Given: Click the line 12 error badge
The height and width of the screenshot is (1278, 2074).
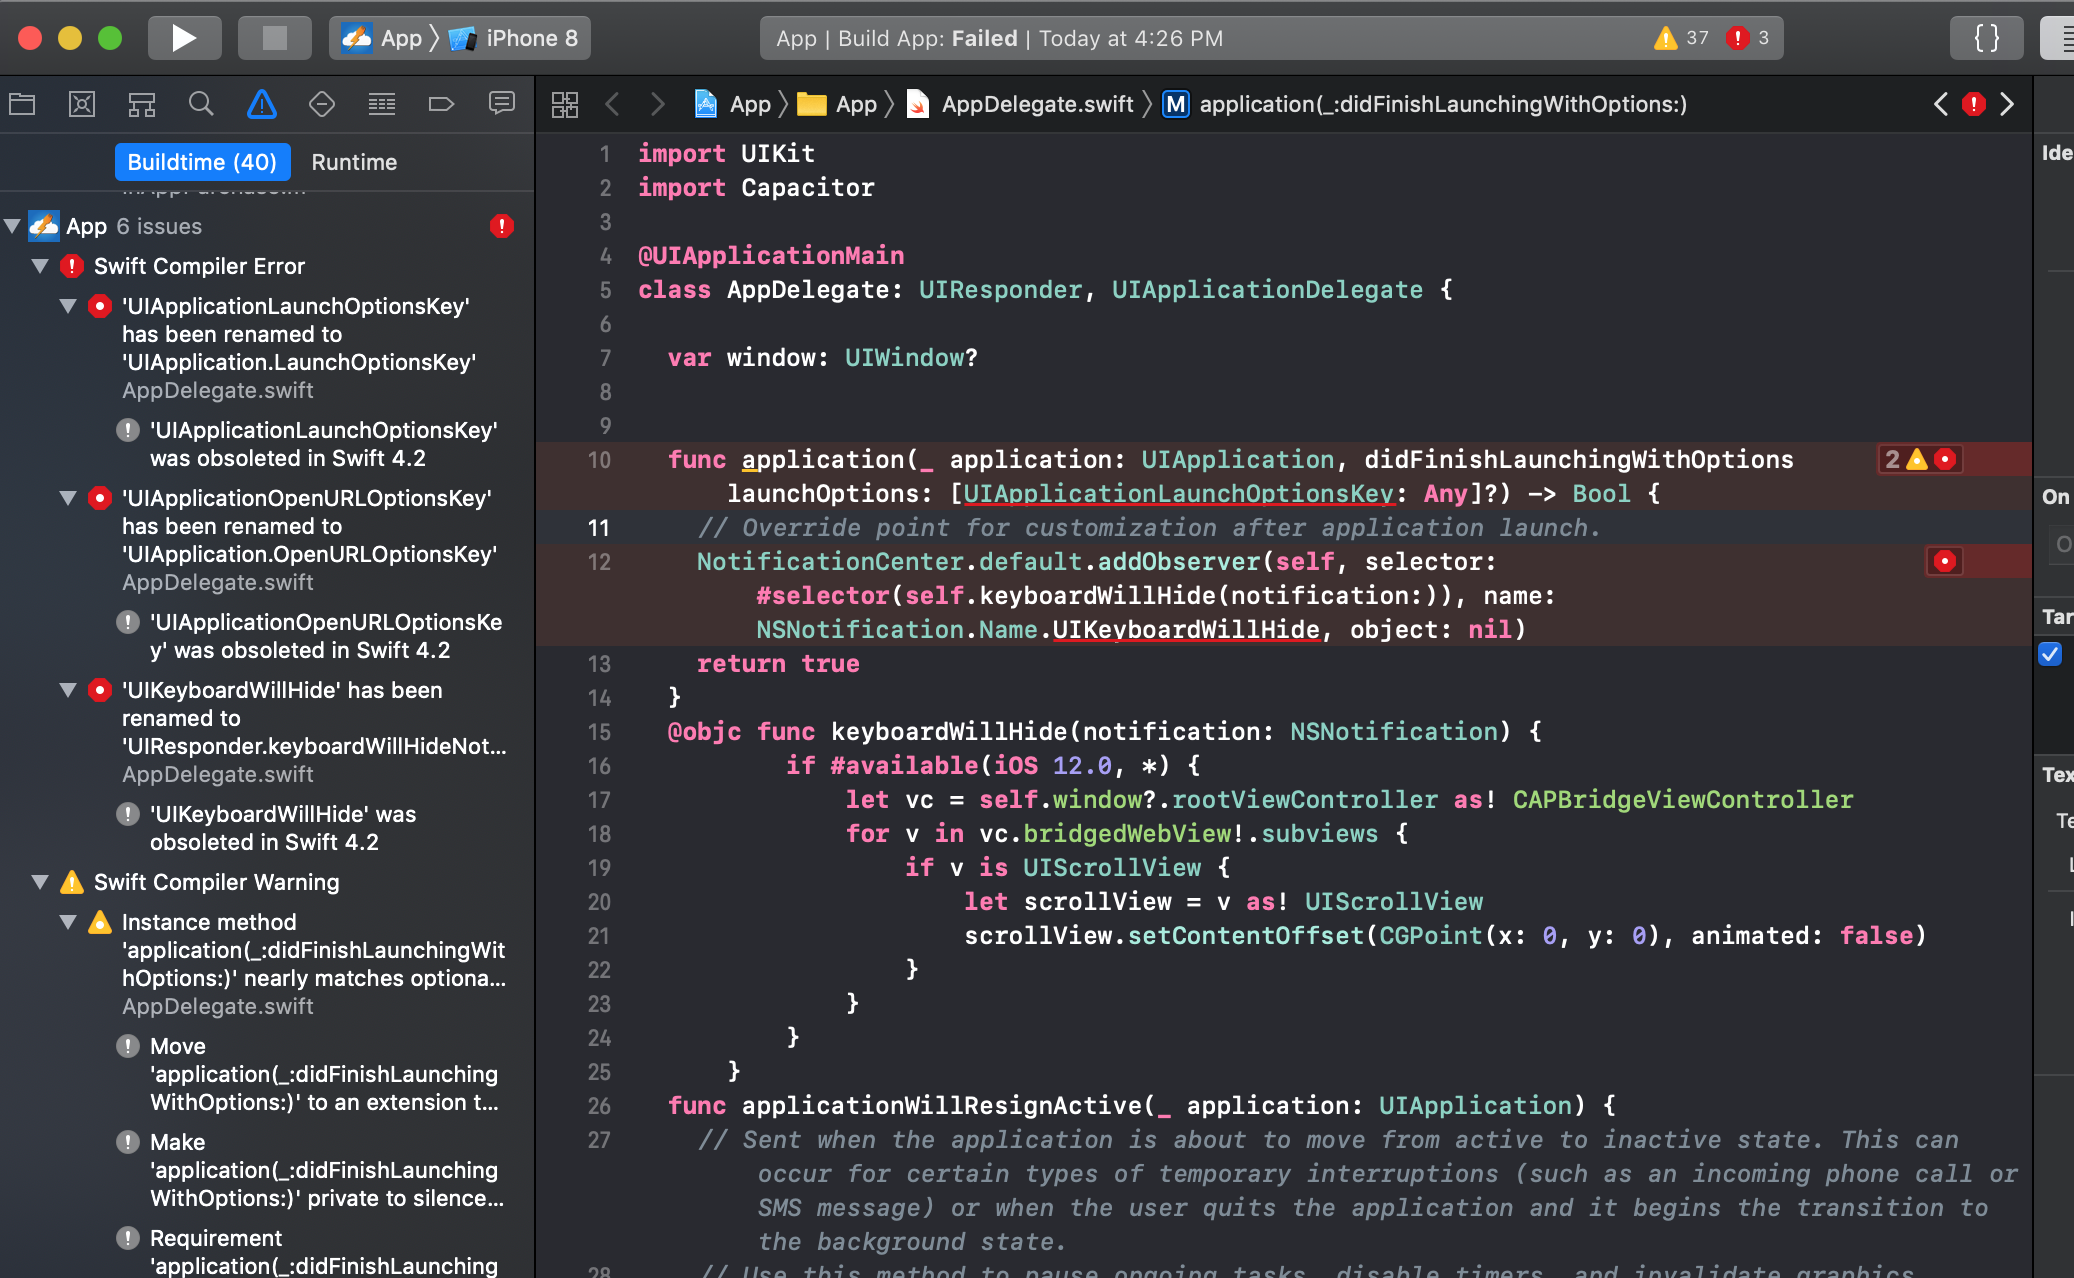Looking at the screenshot, I should coord(1945,561).
